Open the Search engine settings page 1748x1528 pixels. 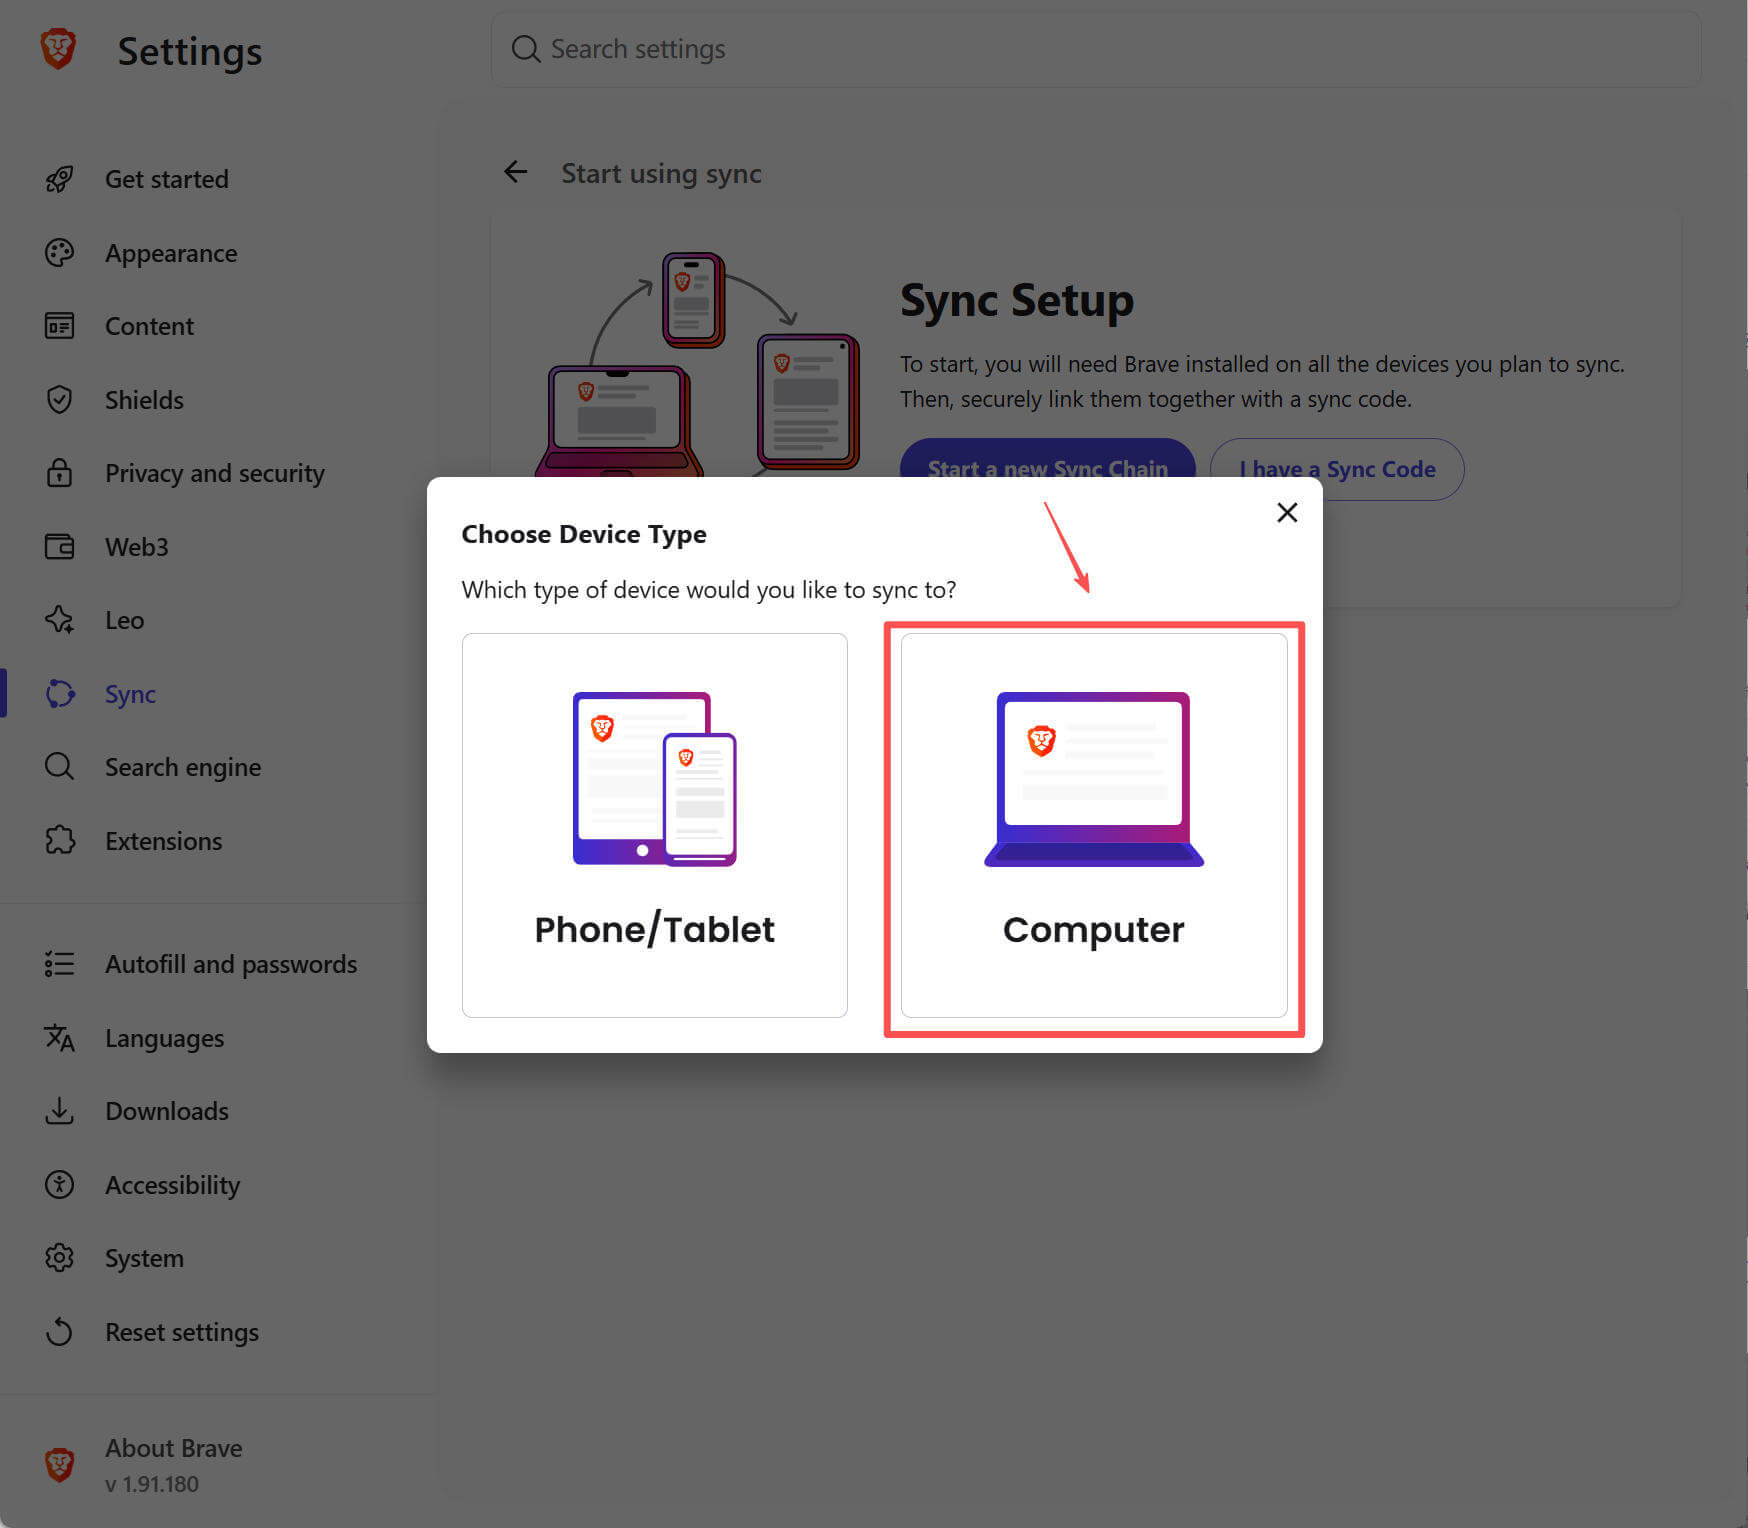point(183,767)
